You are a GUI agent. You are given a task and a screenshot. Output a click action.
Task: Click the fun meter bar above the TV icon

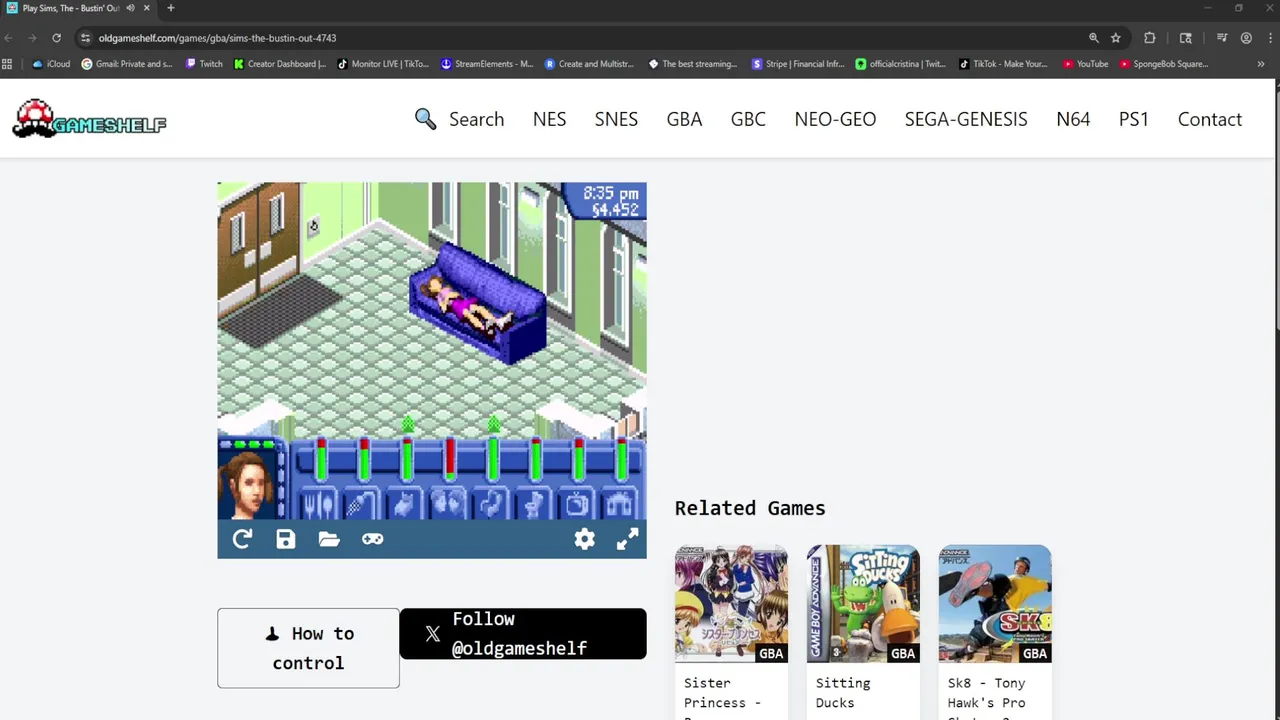click(579, 460)
